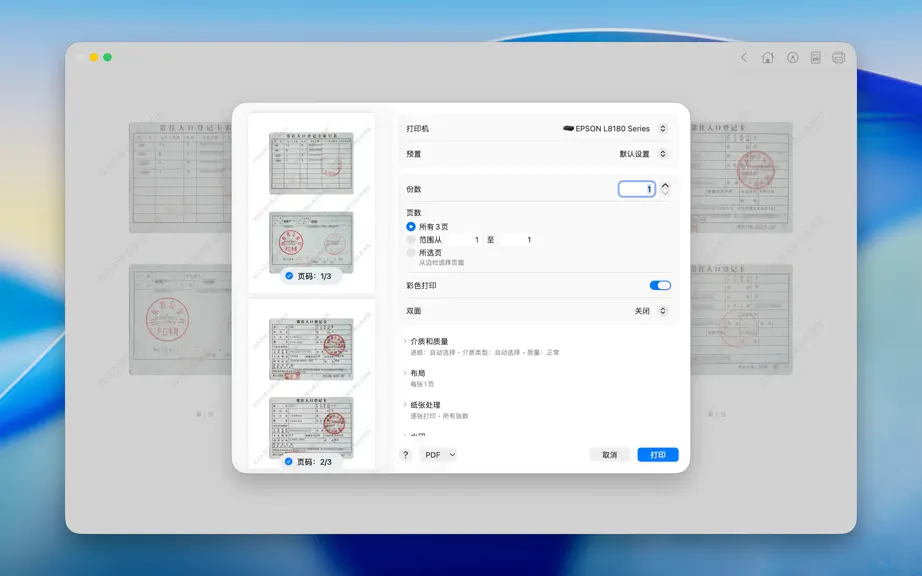This screenshot has height=576, width=922.
Task: Select the page 2/3 preview thumbnail
Action: pyautogui.click(x=312, y=385)
